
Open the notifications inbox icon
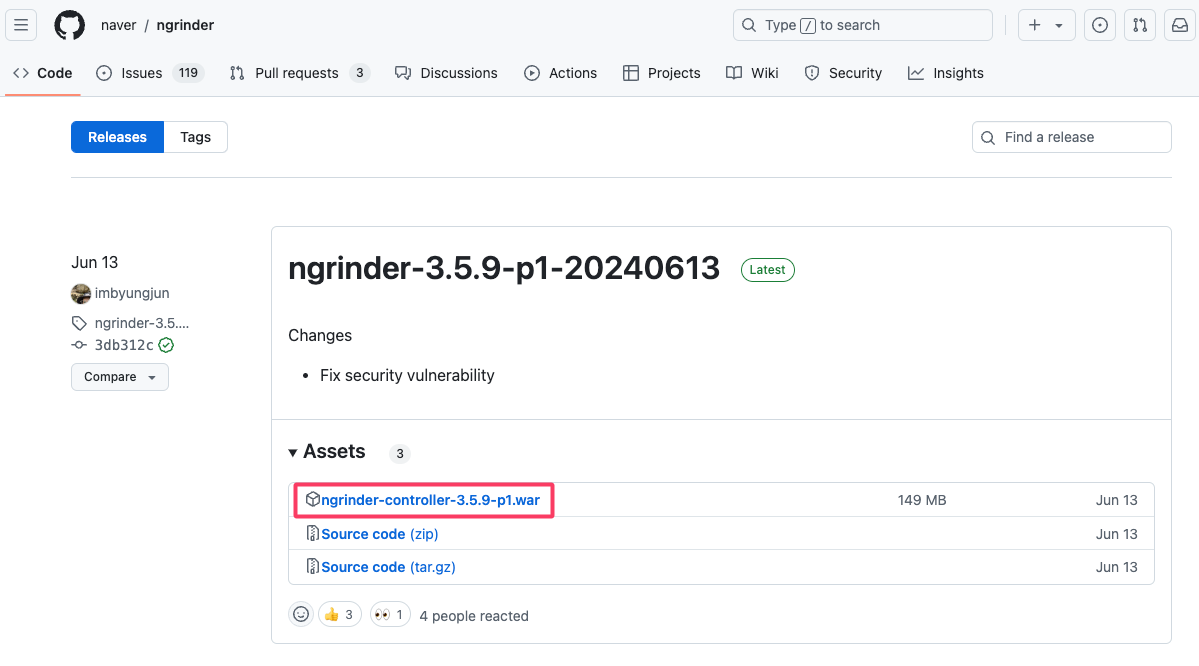coord(1180,25)
